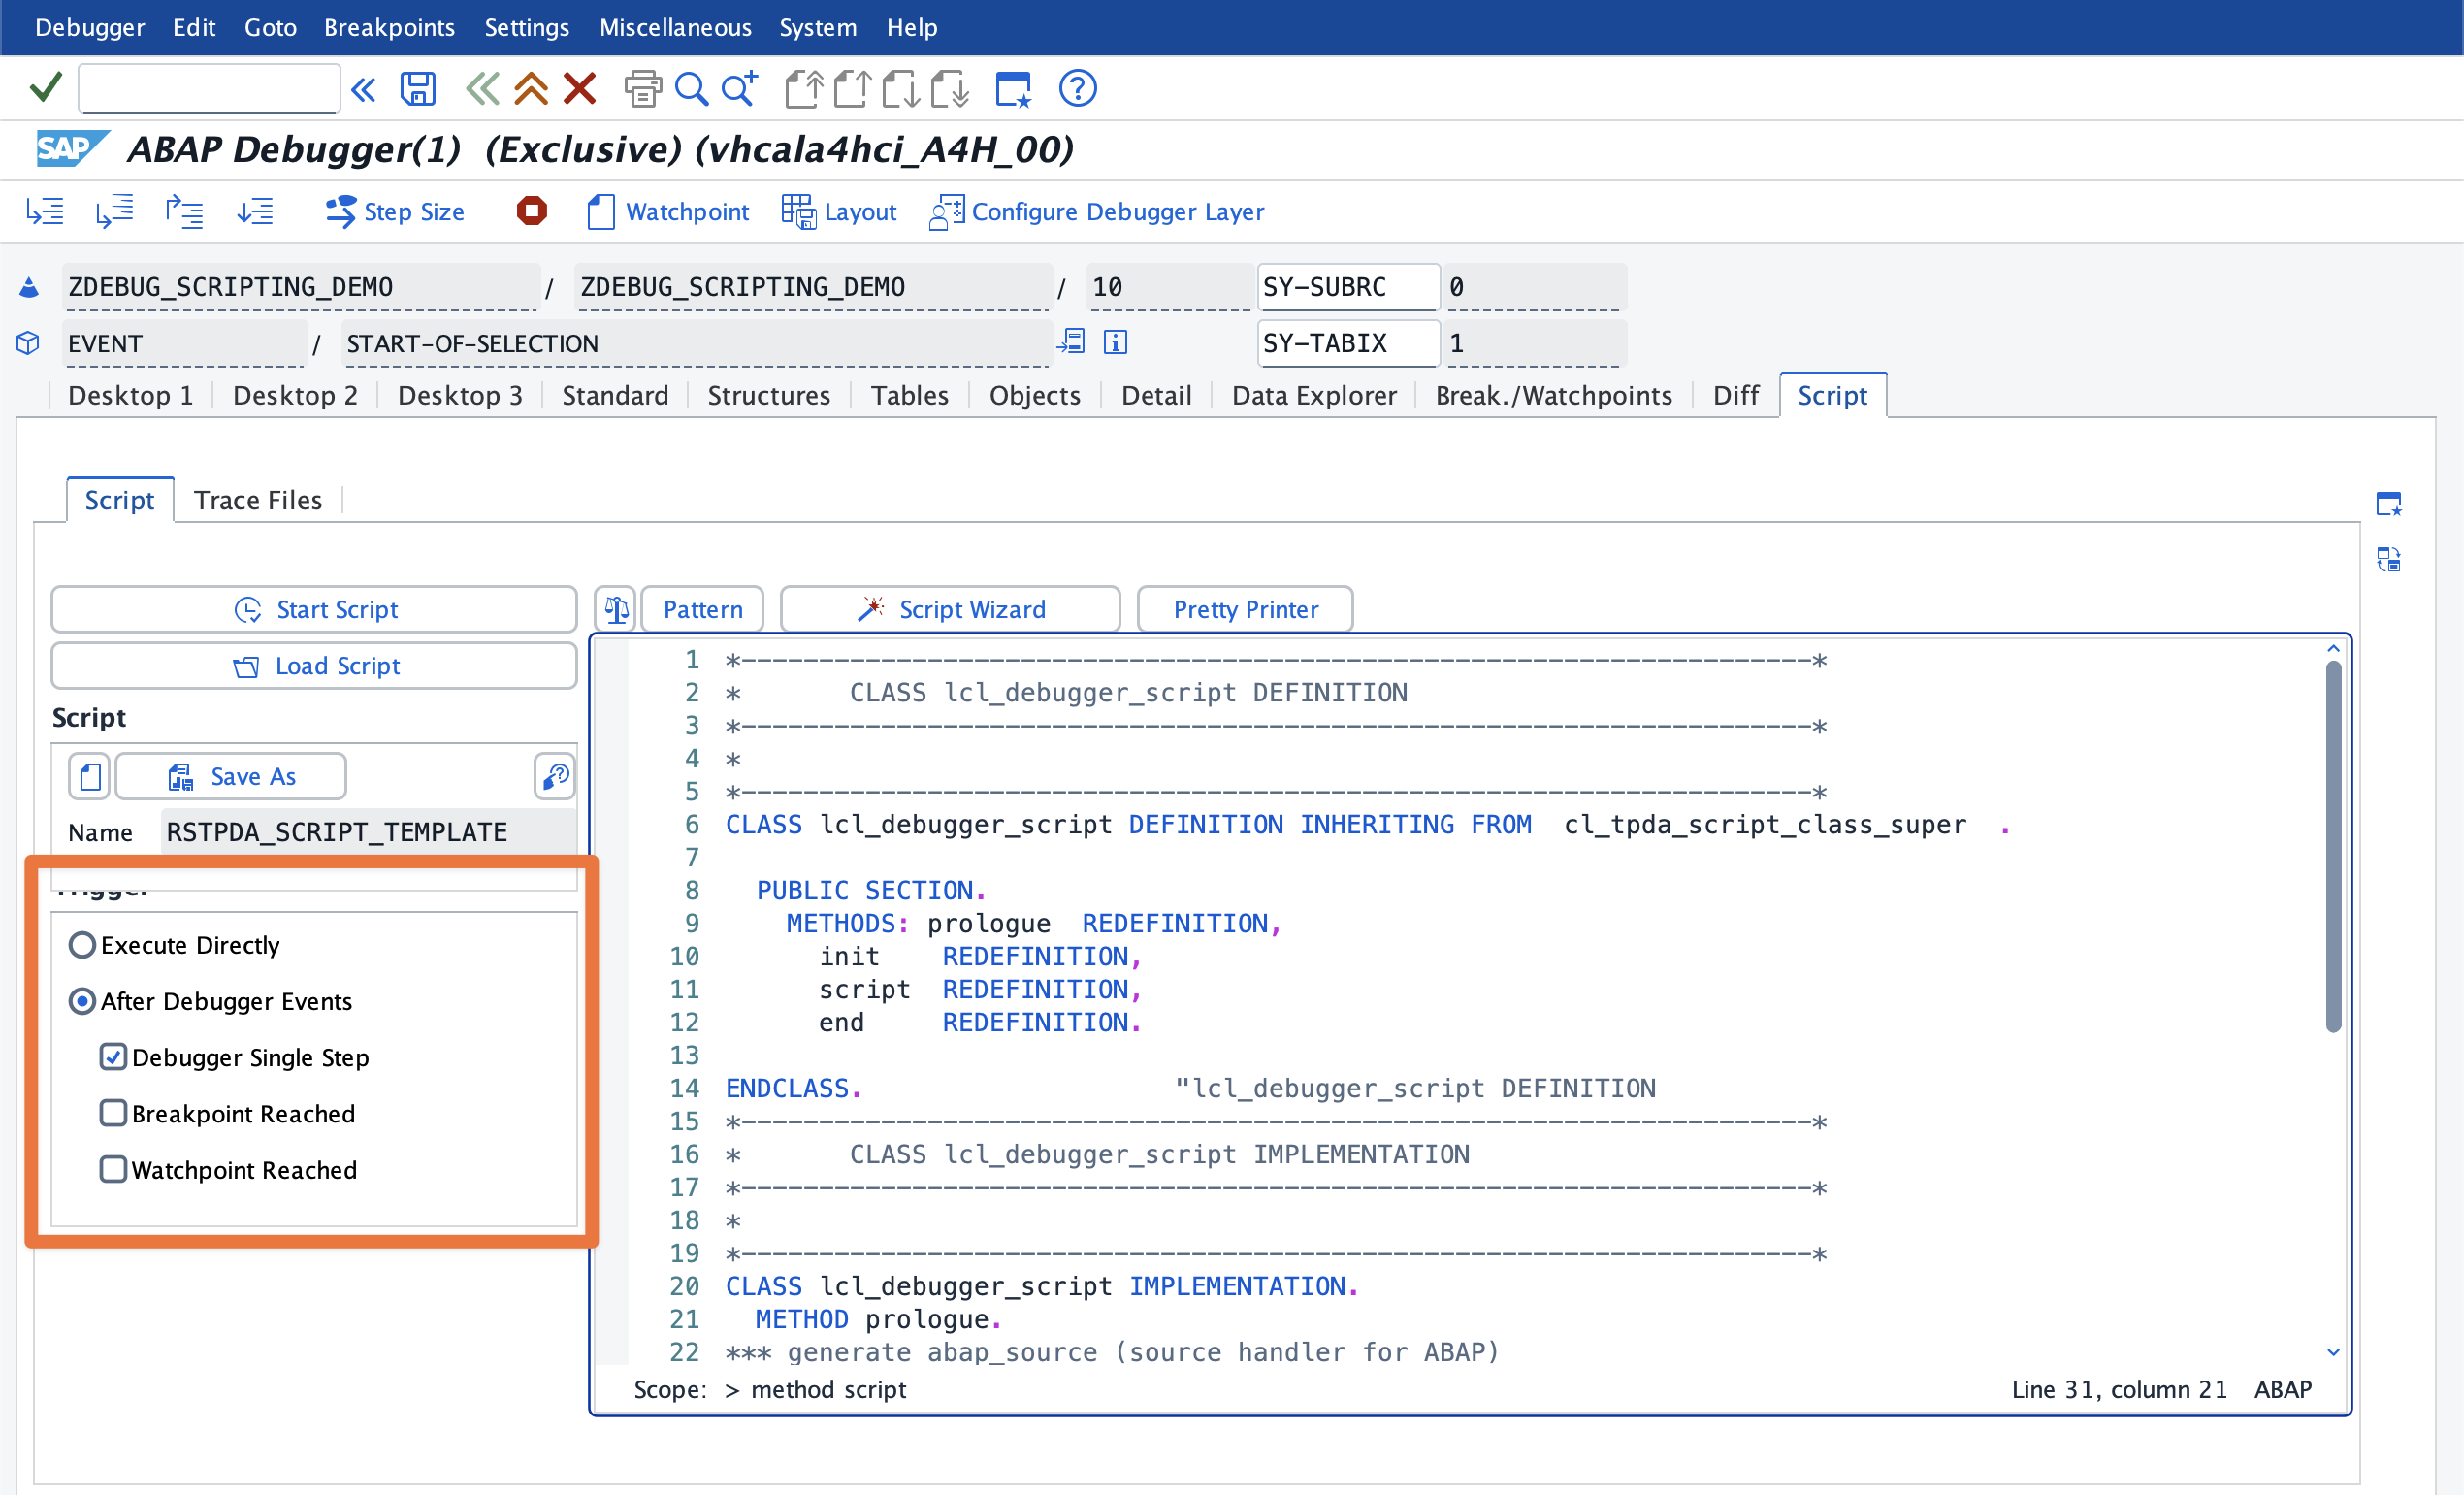The height and width of the screenshot is (1495, 2464).
Task: Click the Find magnifier icon
Action: click(x=691, y=89)
